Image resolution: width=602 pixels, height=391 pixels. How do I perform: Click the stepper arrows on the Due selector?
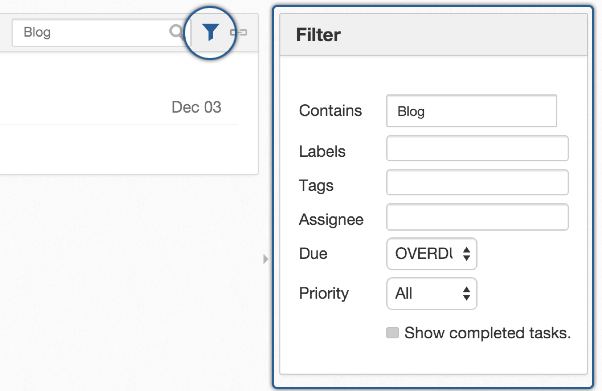pyautogui.click(x=466, y=253)
